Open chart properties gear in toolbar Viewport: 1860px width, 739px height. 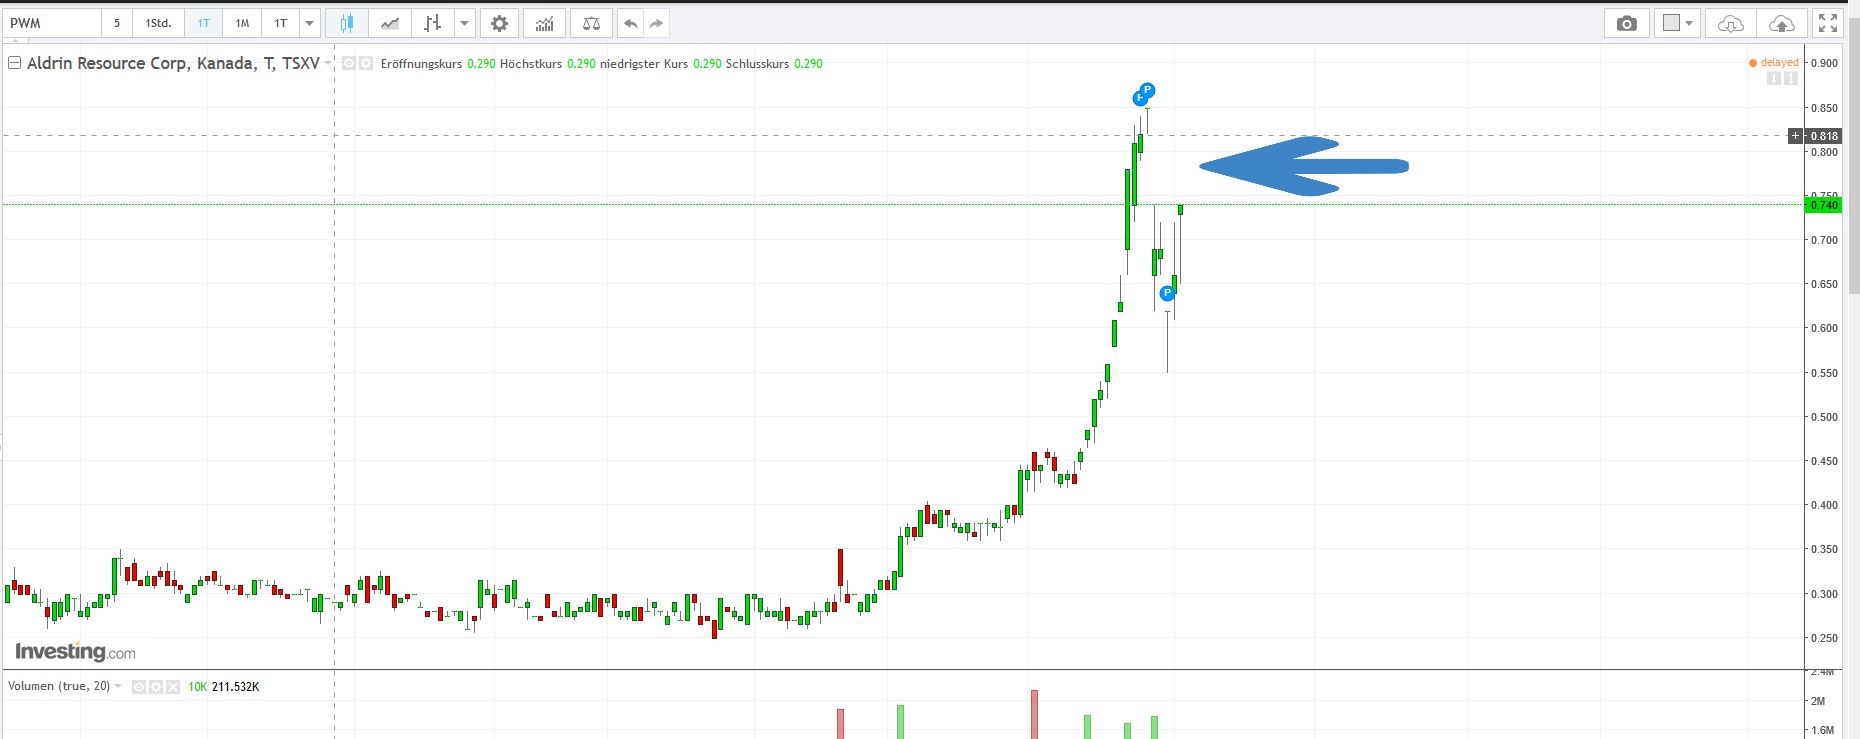499,23
